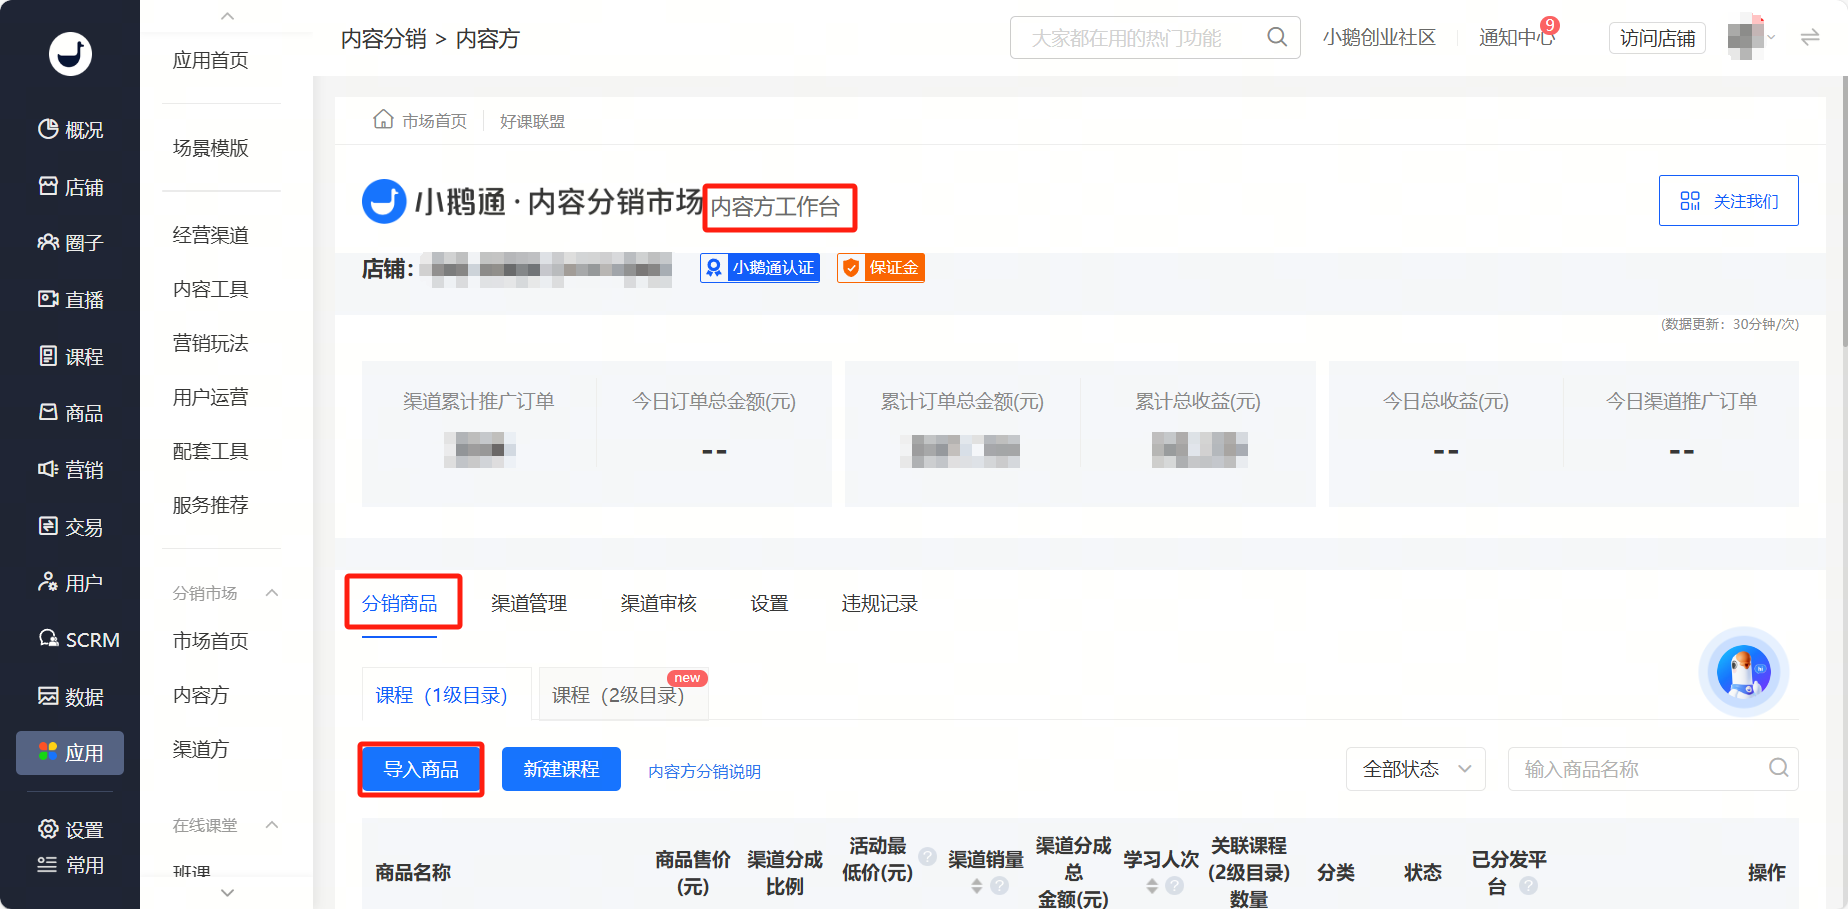
Task: Open 概况 overview in sidebar
Action: tap(70, 130)
